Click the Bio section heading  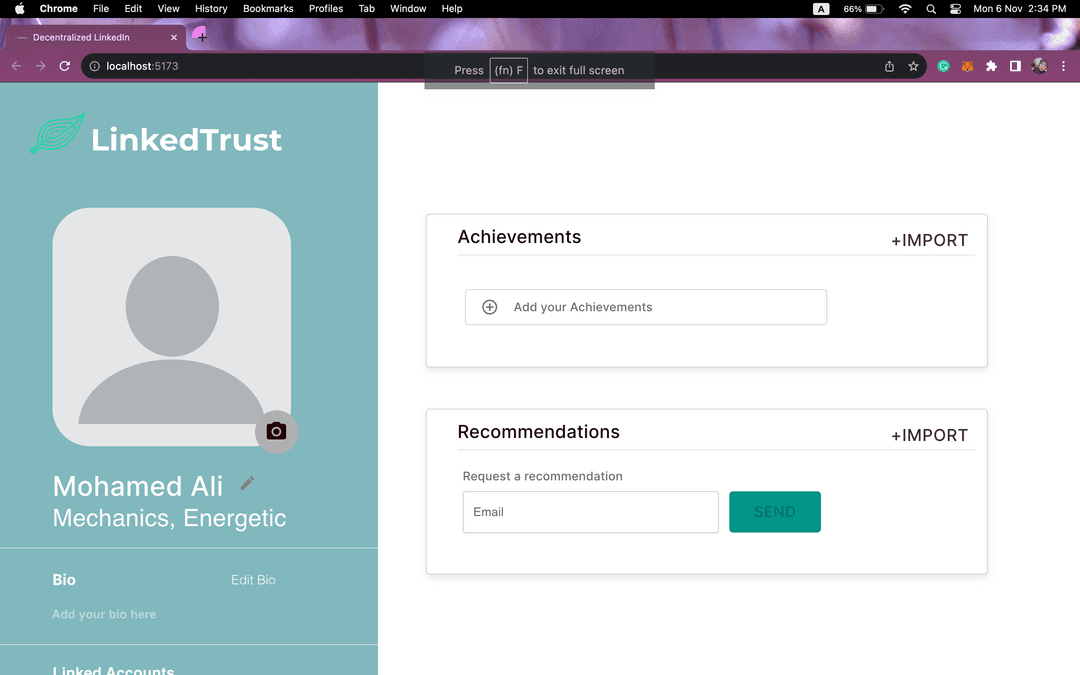coord(64,580)
